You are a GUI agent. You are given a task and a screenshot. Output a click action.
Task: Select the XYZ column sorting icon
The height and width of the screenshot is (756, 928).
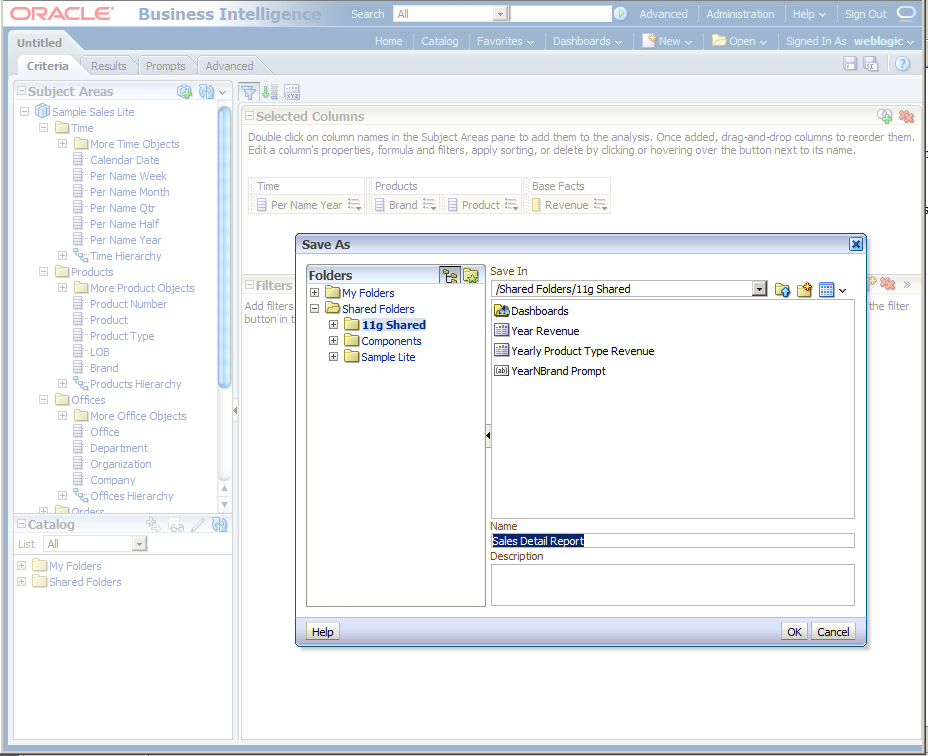pos(291,91)
